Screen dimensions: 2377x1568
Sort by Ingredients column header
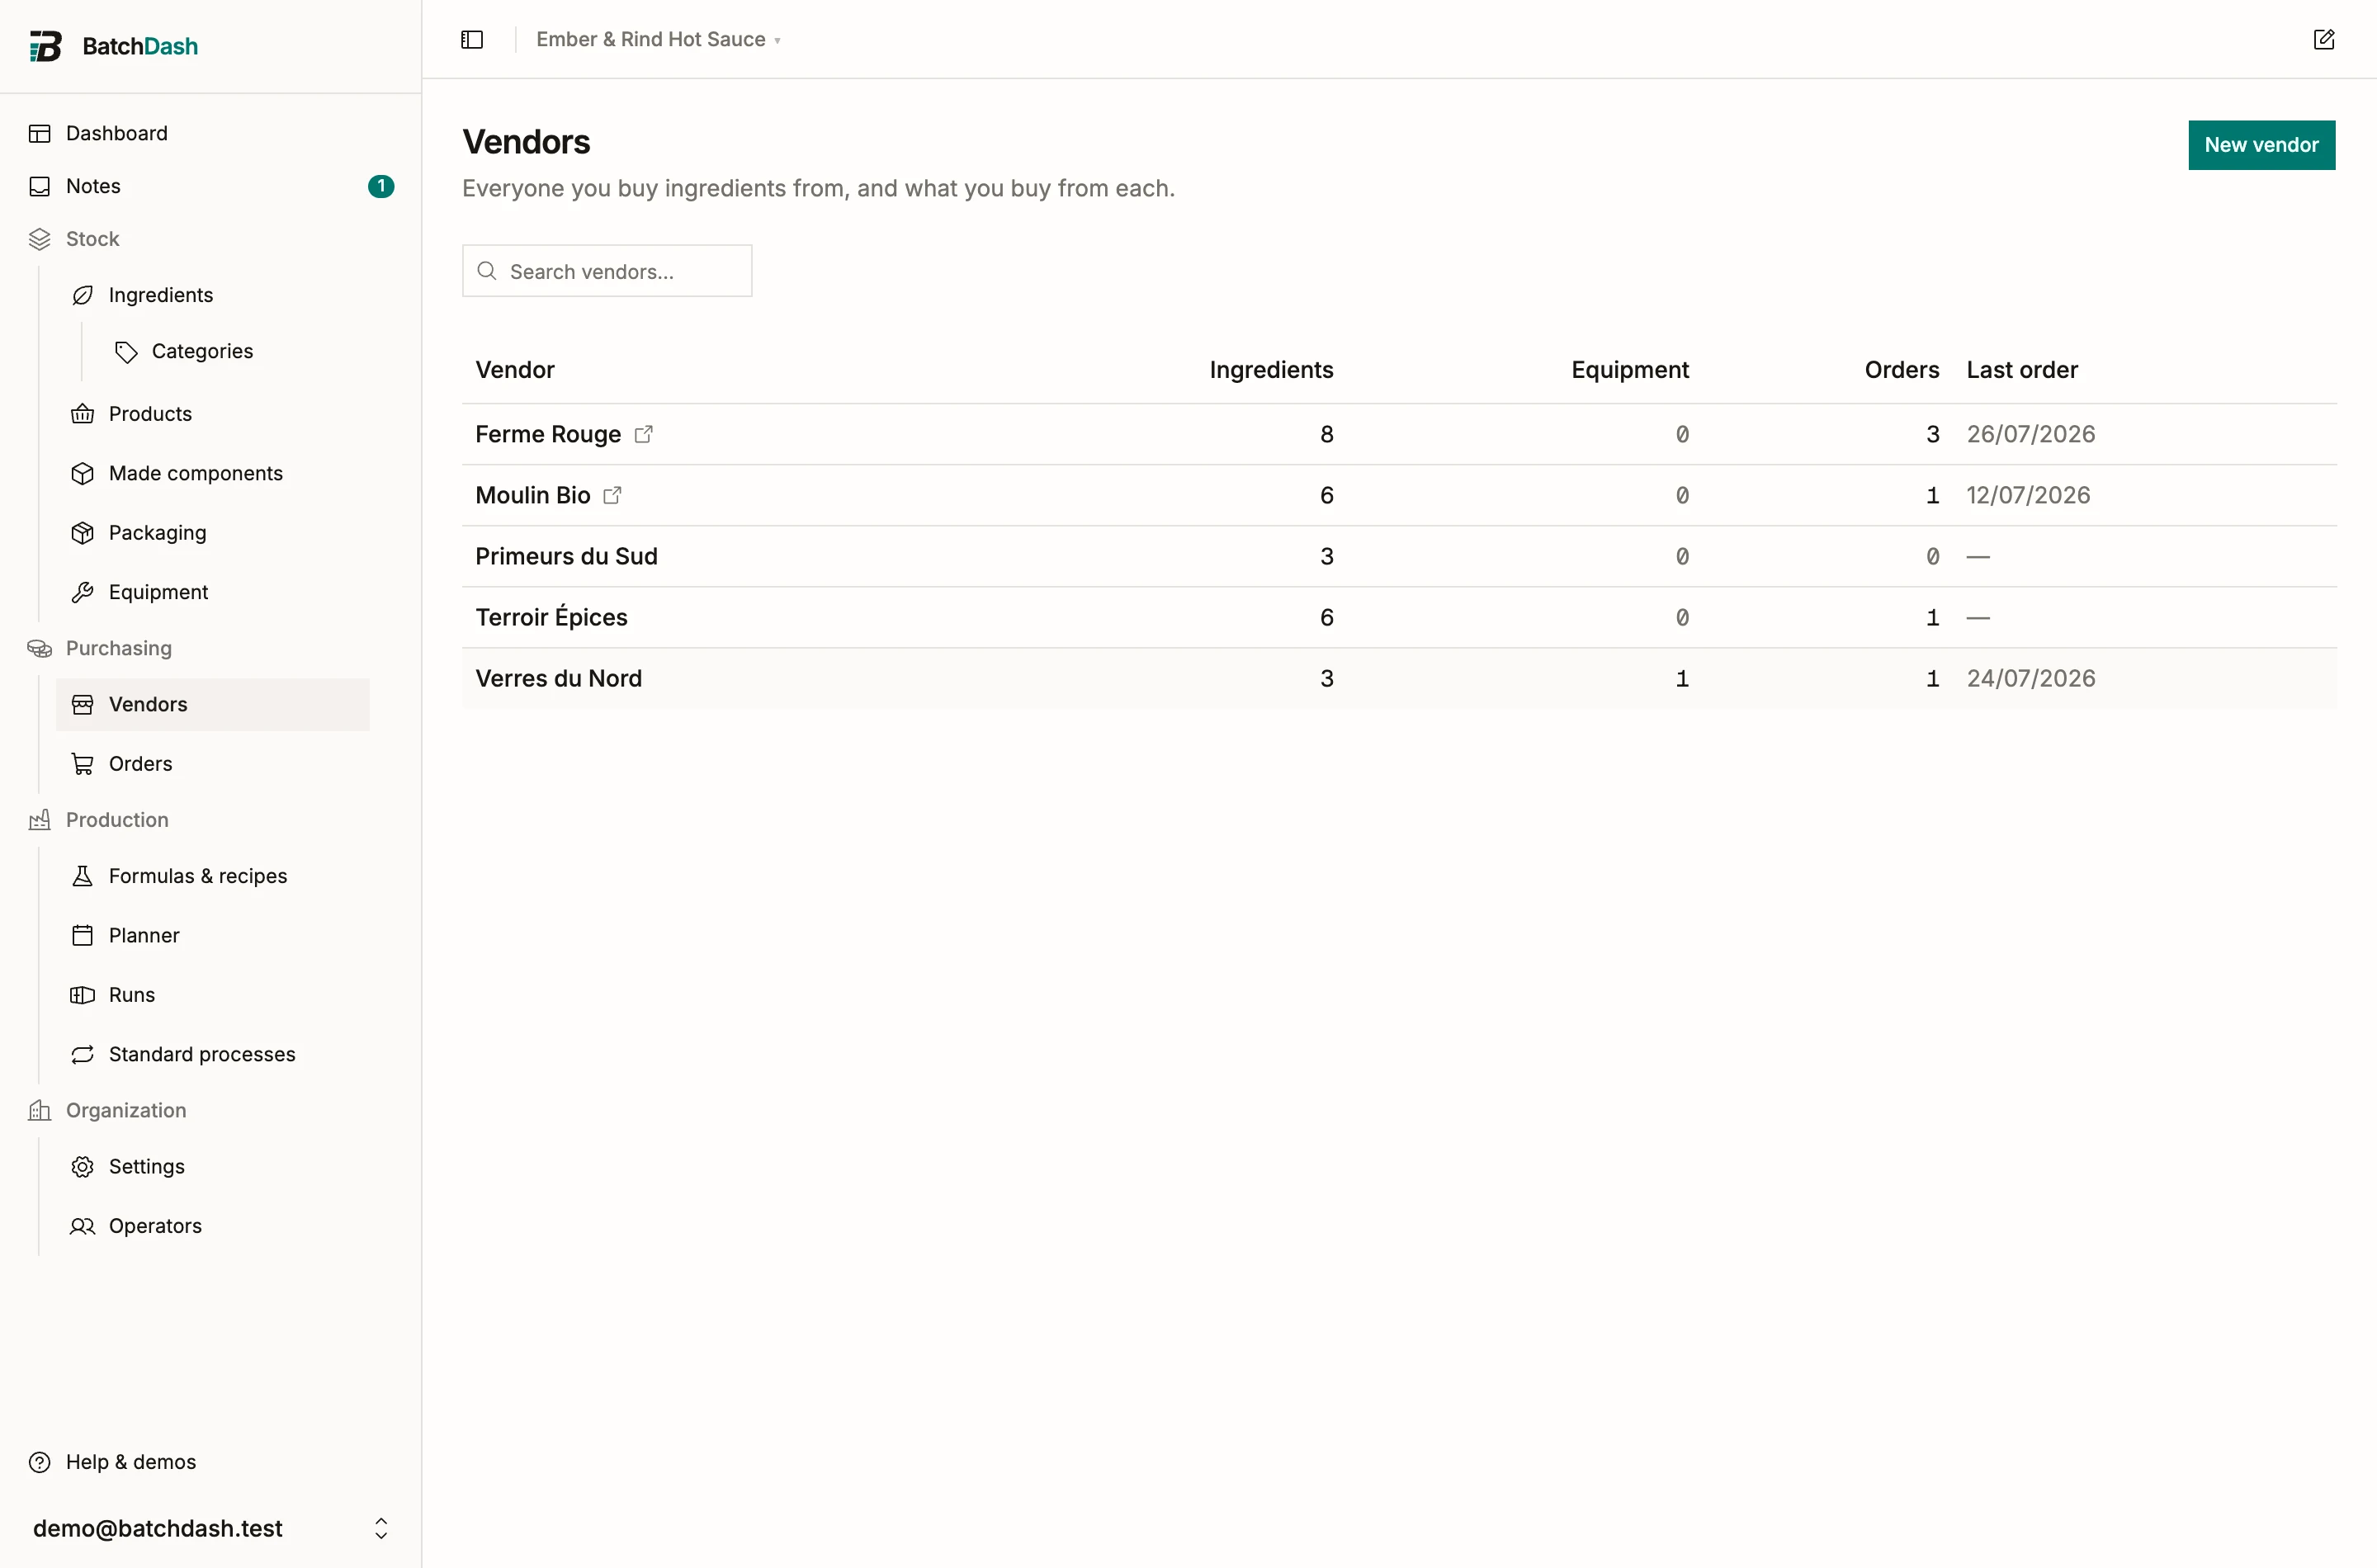(1271, 370)
